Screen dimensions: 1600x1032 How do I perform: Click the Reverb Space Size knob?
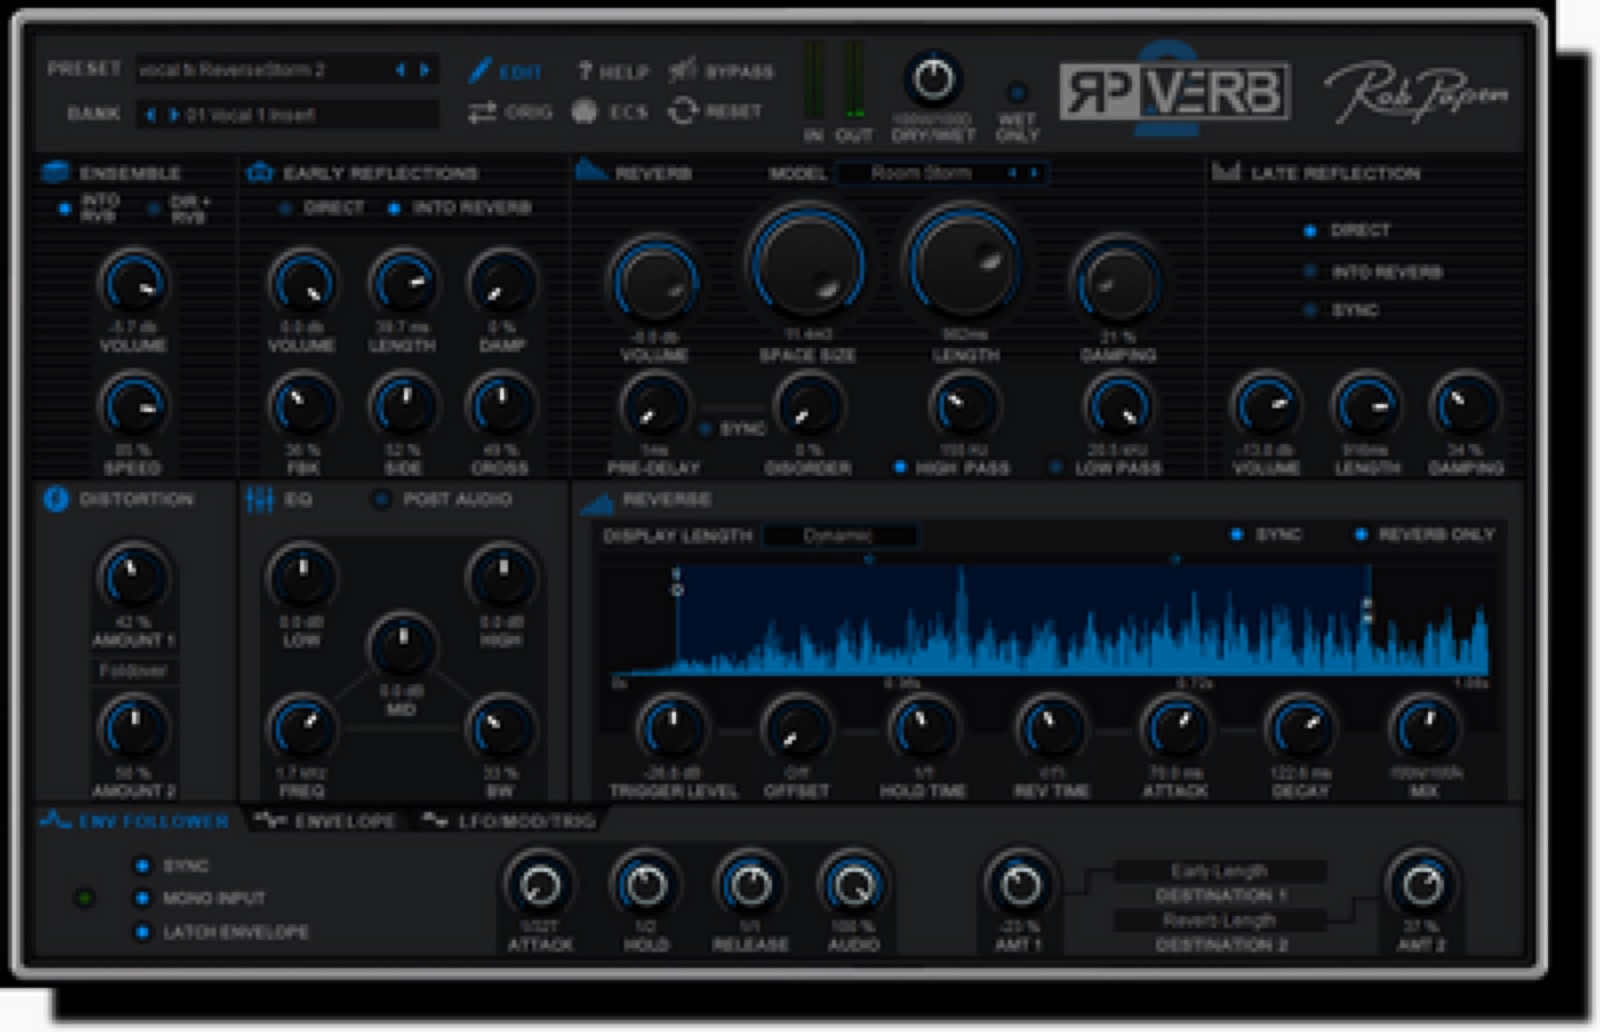pyautogui.click(x=807, y=266)
